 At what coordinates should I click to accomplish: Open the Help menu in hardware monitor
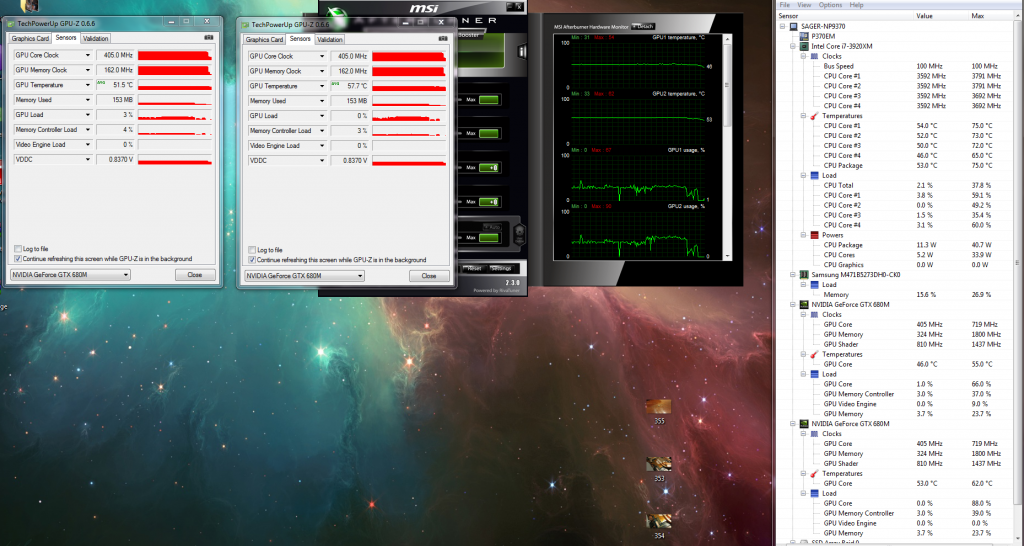856,5
